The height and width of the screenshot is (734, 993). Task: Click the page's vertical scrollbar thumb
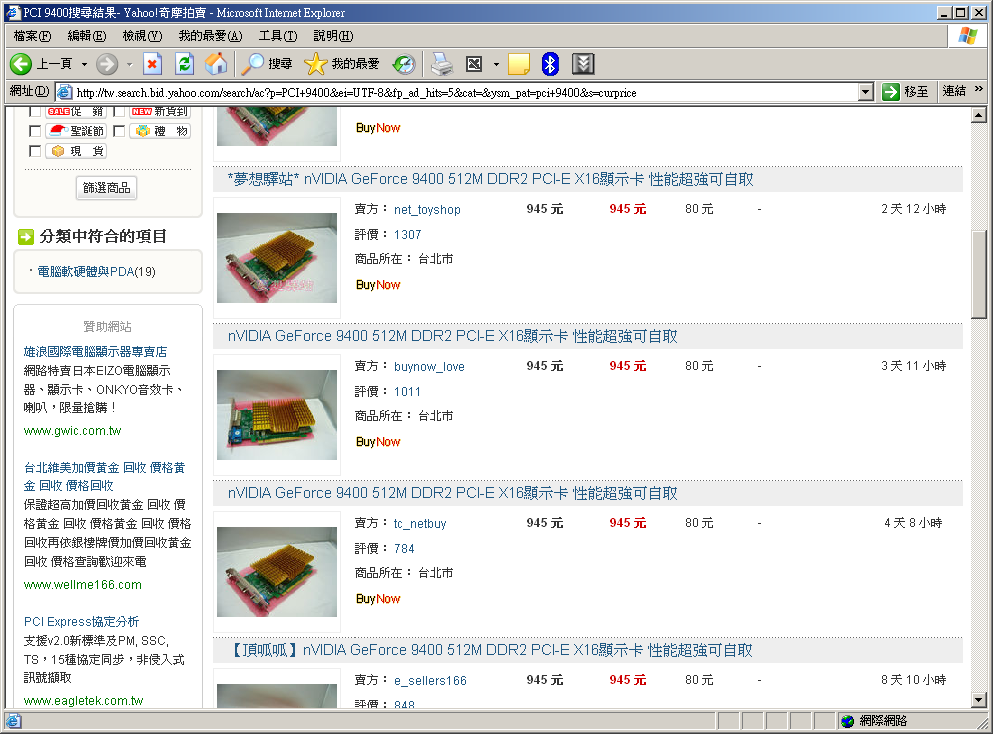coord(979,272)
